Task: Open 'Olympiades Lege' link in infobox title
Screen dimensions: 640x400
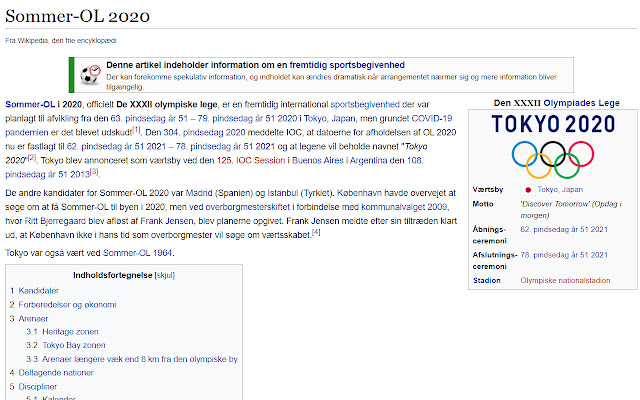Action: coord(581,103)
